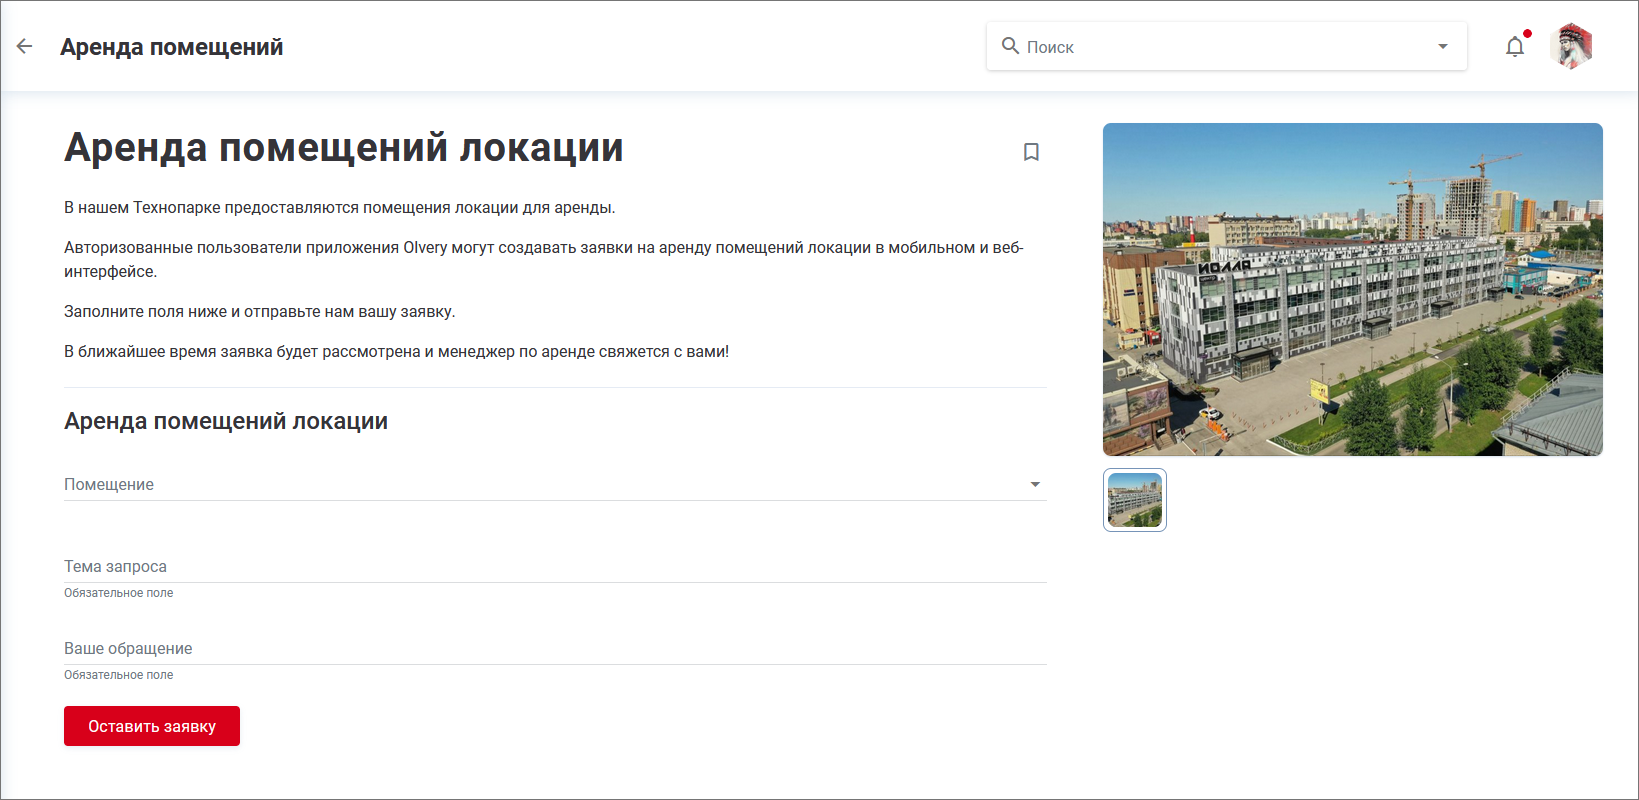Go back using the left arrow icon
This screenshot has width=1639, height=800.
click(25, 46)
